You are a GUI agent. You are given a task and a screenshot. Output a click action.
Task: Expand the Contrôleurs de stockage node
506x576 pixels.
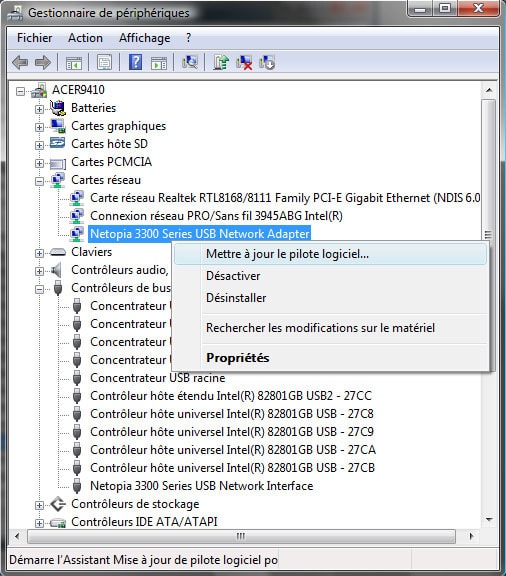pyautogui.click(x=39, y=505)
